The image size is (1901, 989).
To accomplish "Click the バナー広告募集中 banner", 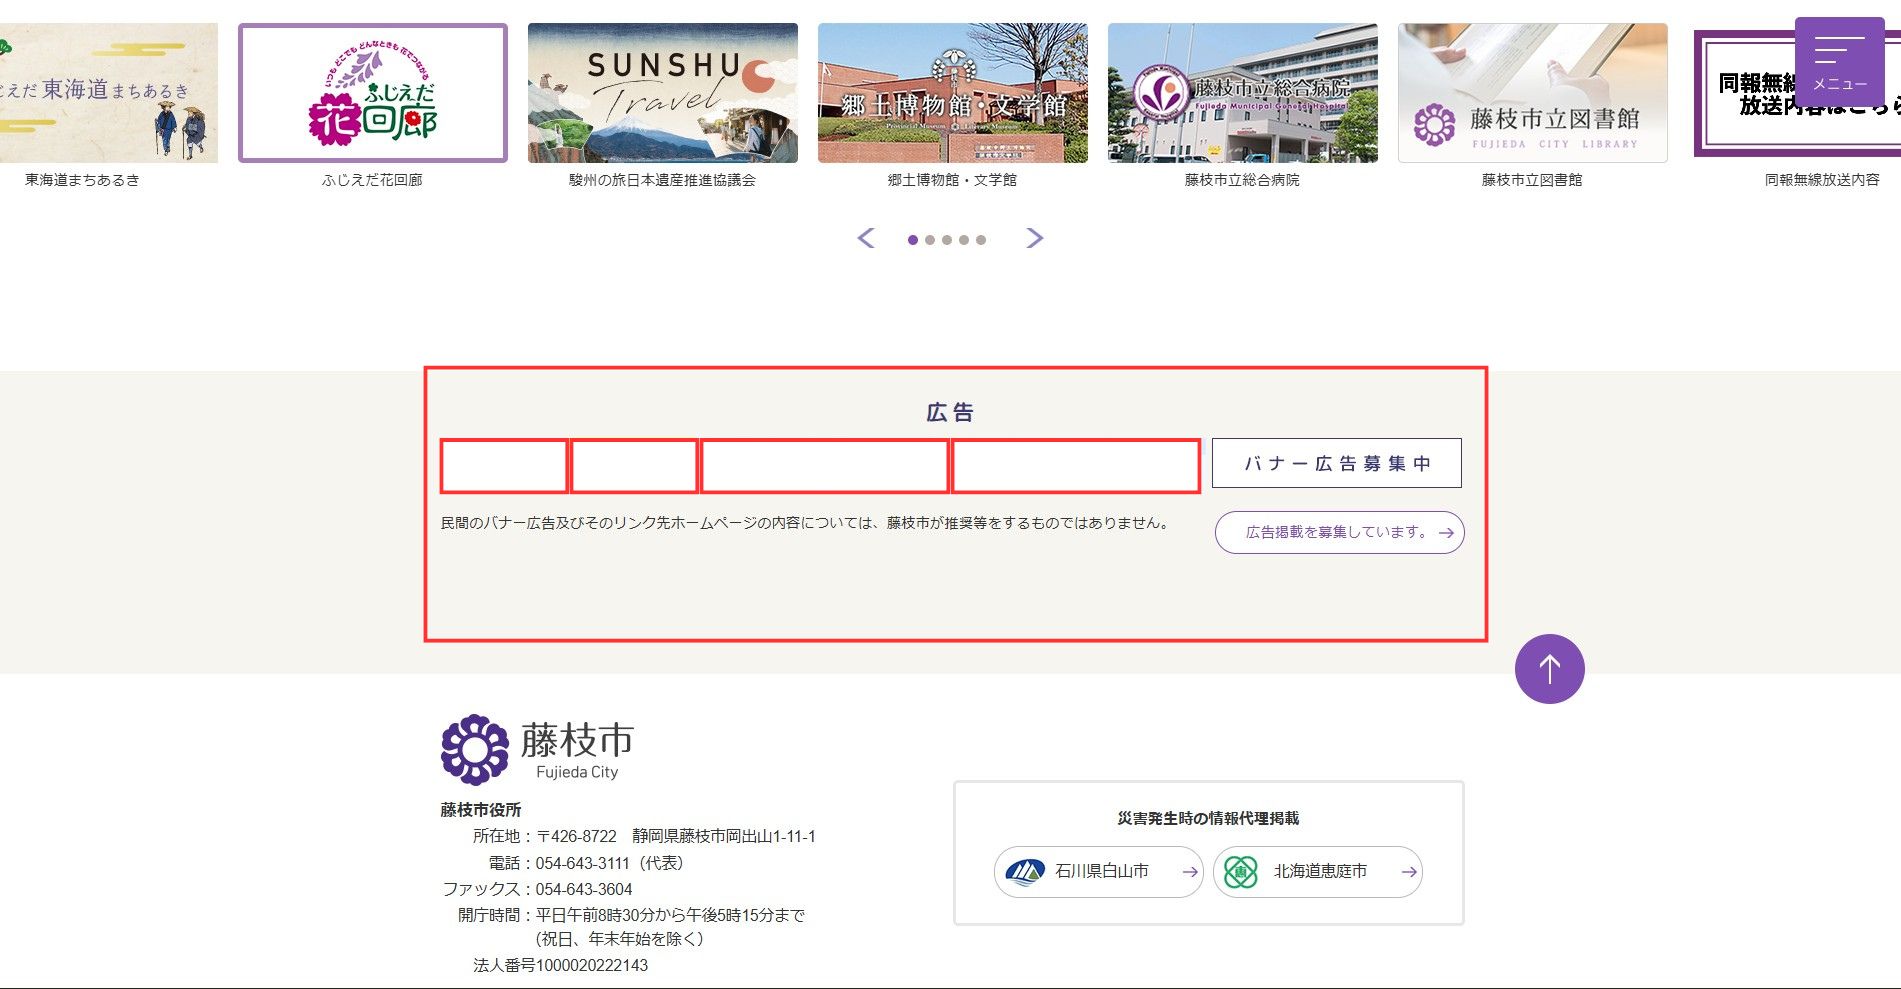I will click(1337, 463).
